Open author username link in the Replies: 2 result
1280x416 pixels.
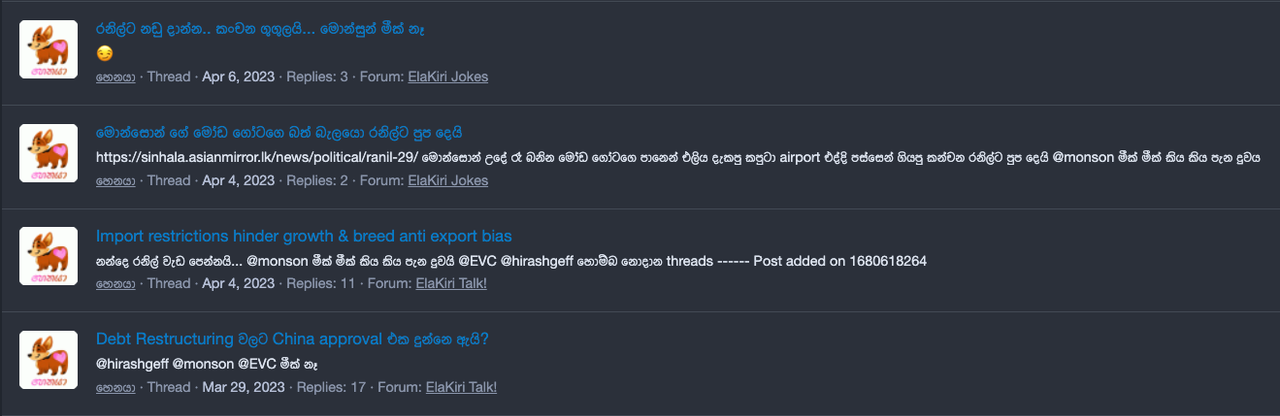point(115,181)
